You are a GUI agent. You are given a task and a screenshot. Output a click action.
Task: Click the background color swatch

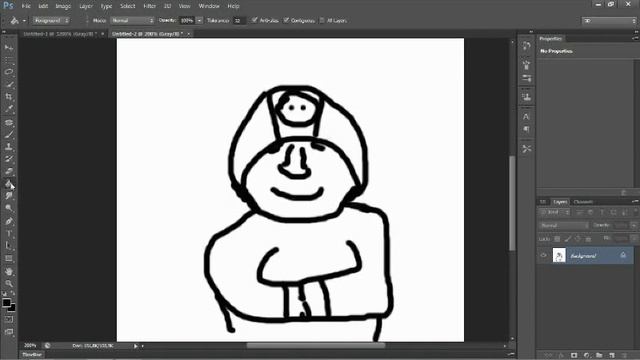pos(12,308)
